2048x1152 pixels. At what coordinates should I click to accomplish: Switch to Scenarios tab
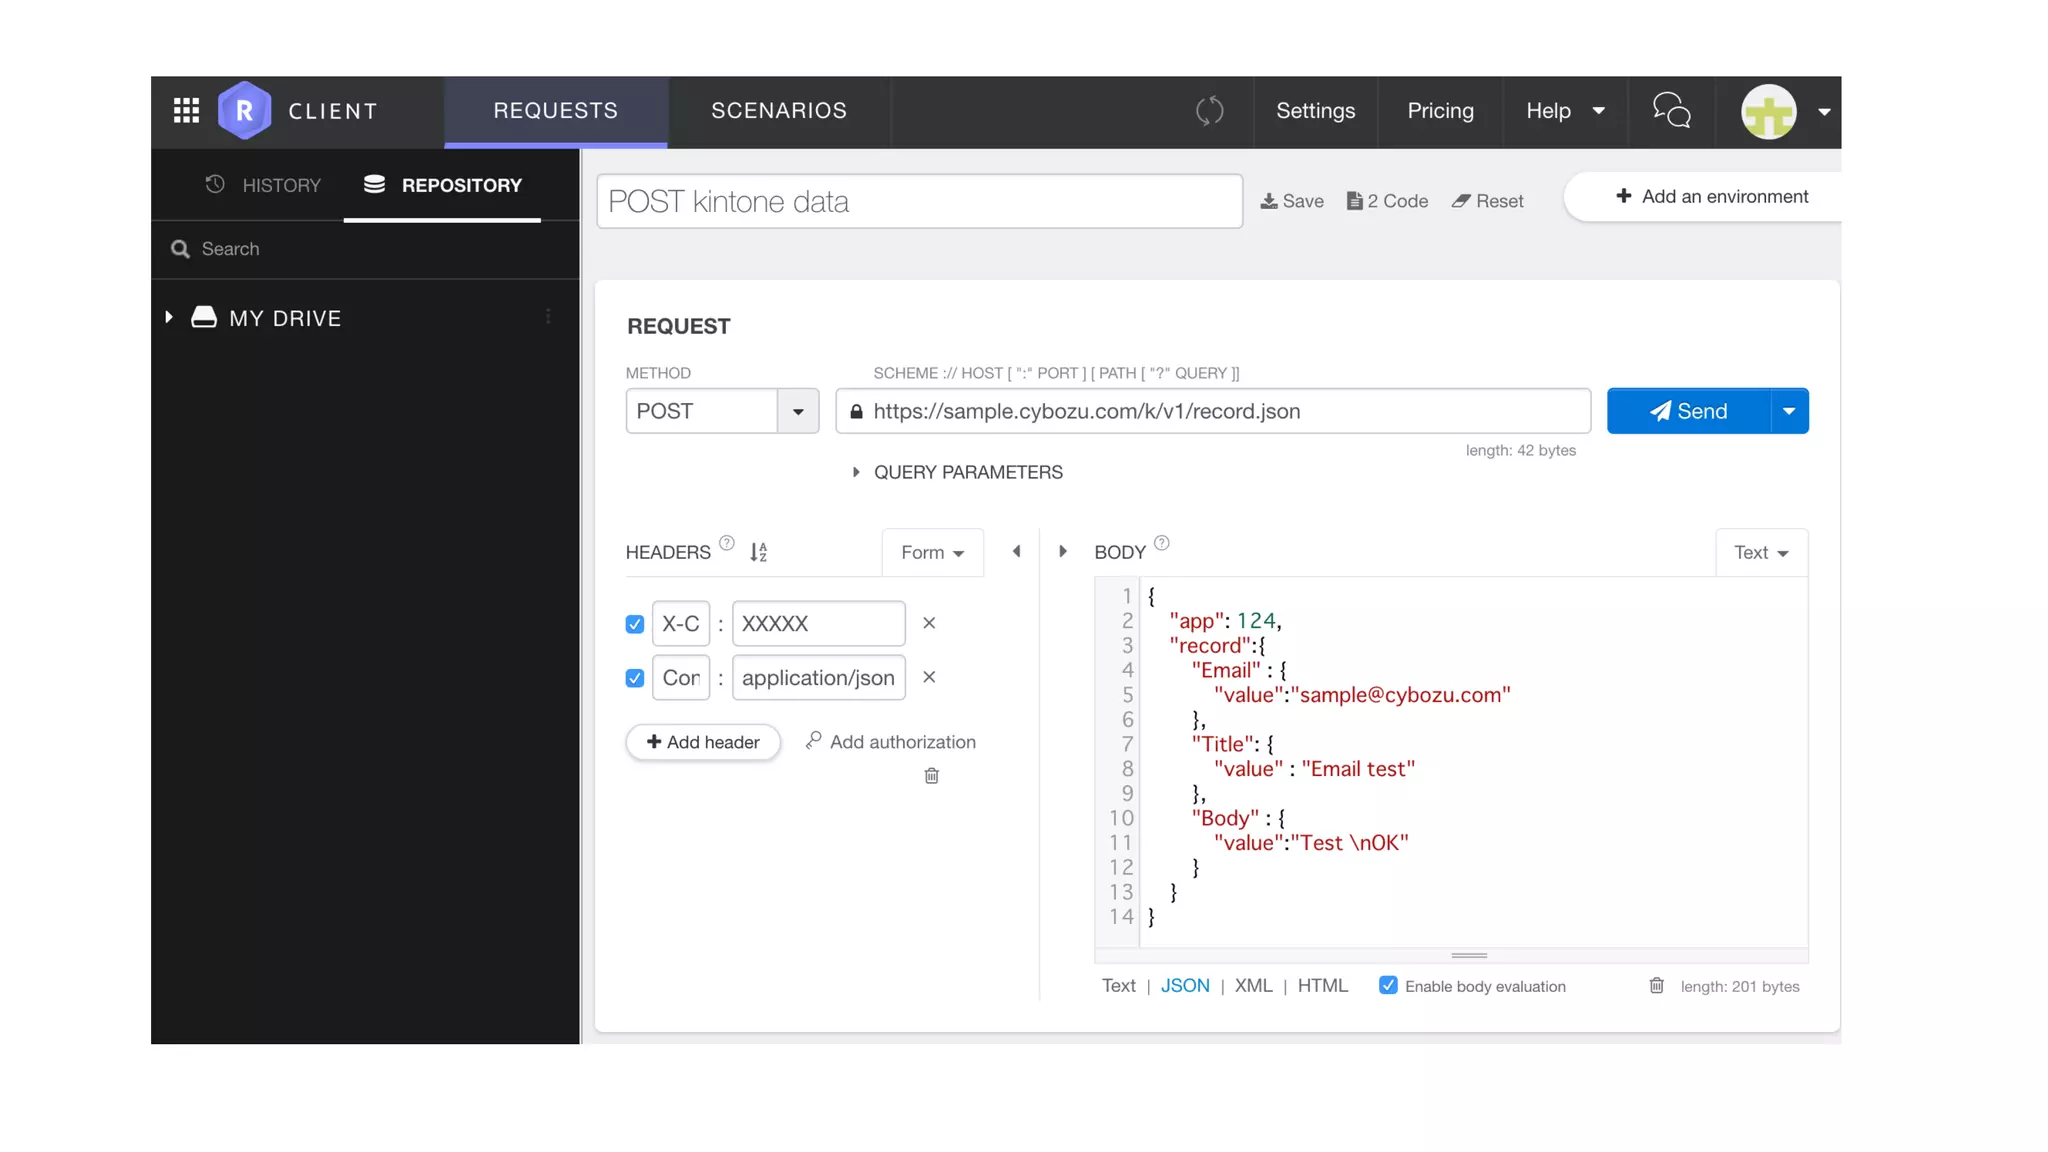click(x=778, y=111)
